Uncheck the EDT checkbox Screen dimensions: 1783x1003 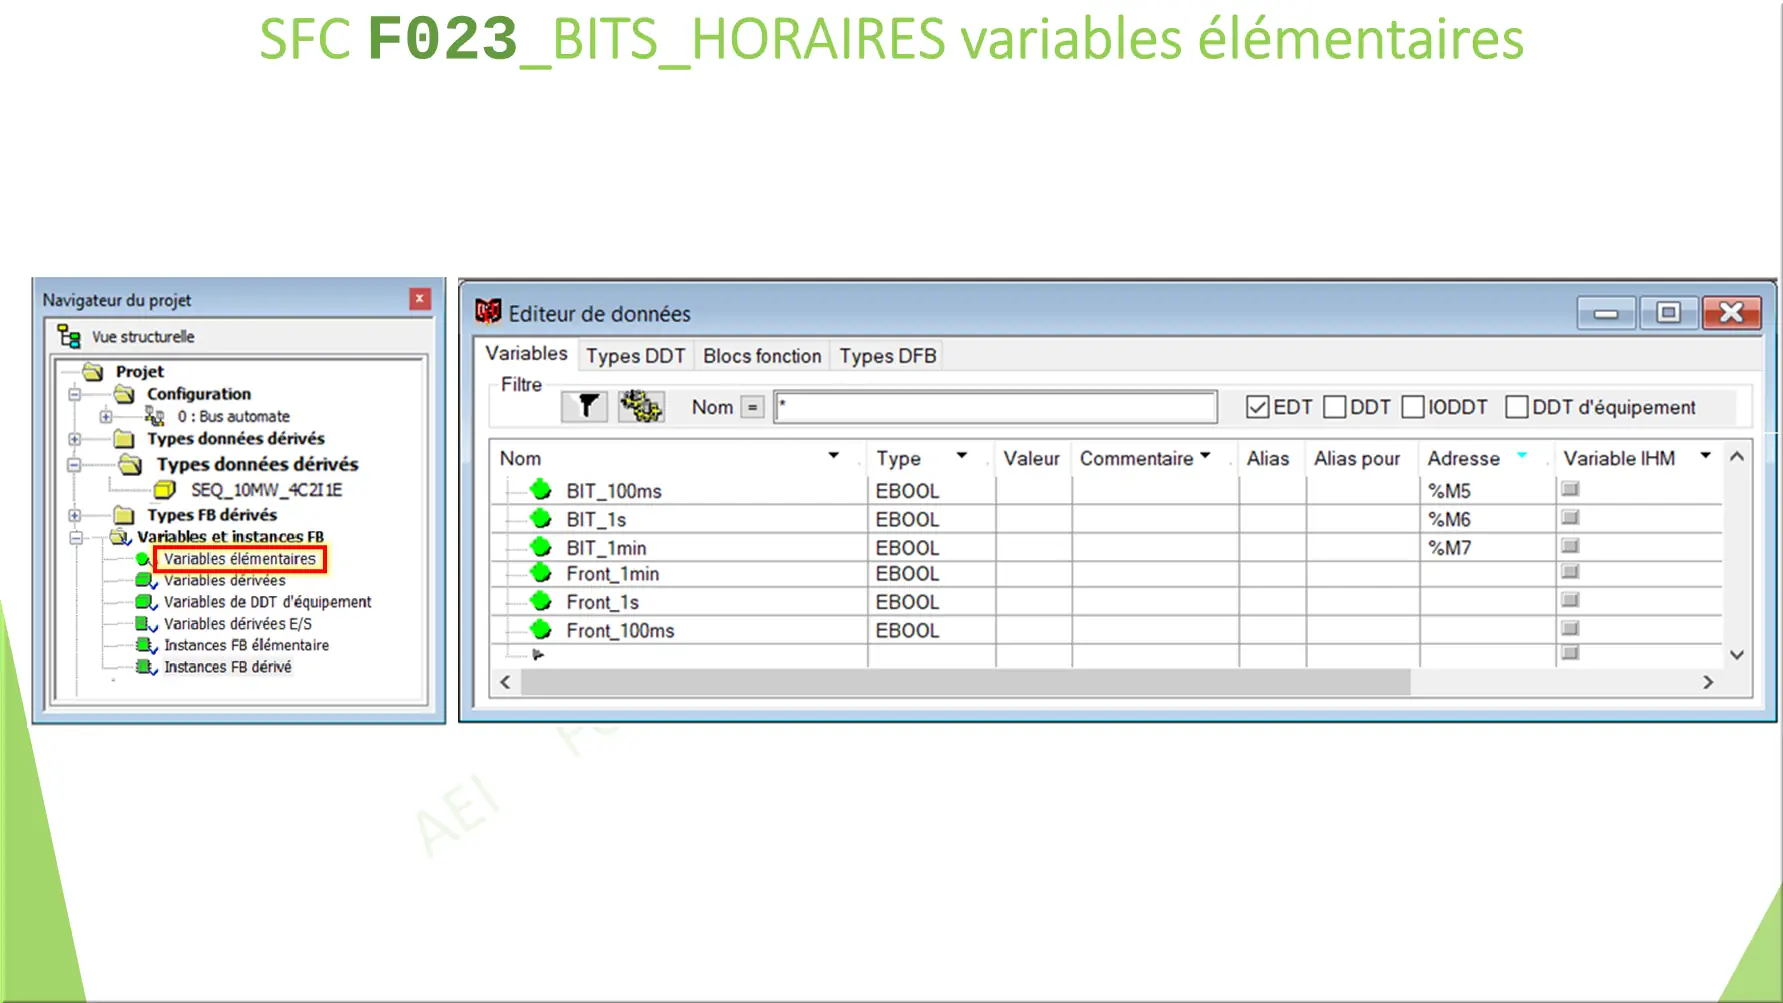(x=1257, y=406)
